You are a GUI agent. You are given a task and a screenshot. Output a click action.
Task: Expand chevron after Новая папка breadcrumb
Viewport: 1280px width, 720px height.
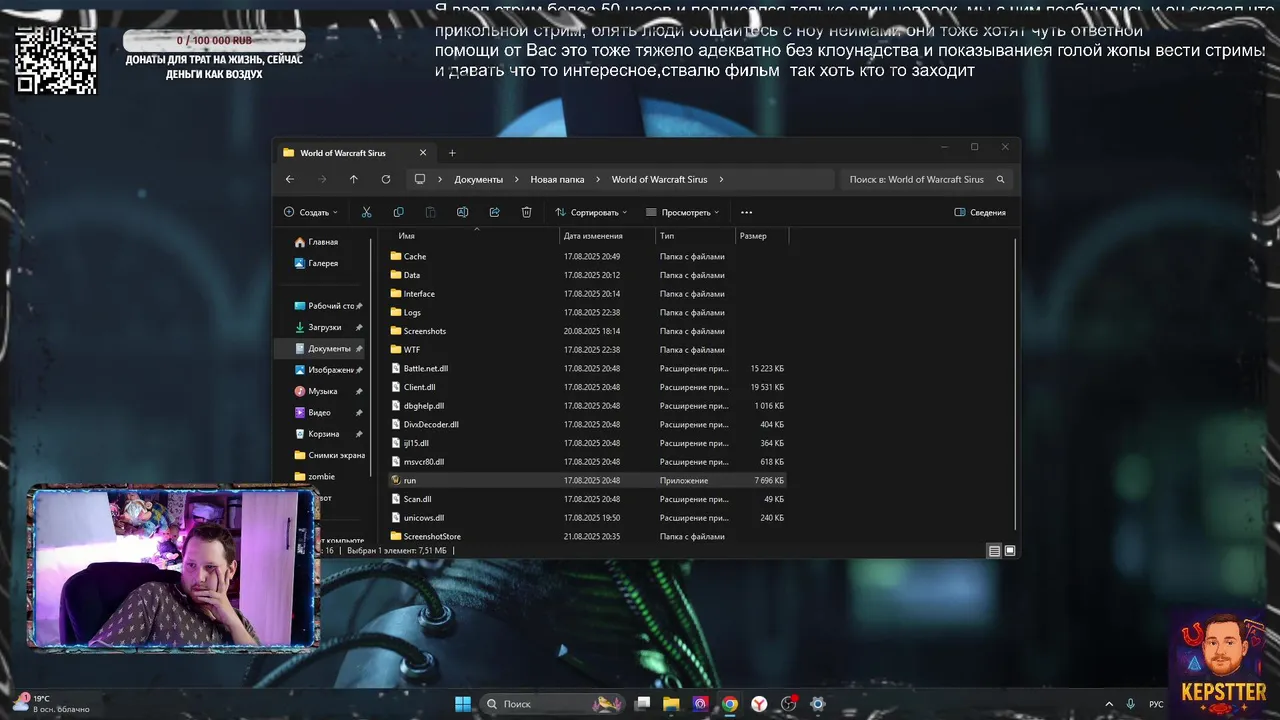[598, 179]
